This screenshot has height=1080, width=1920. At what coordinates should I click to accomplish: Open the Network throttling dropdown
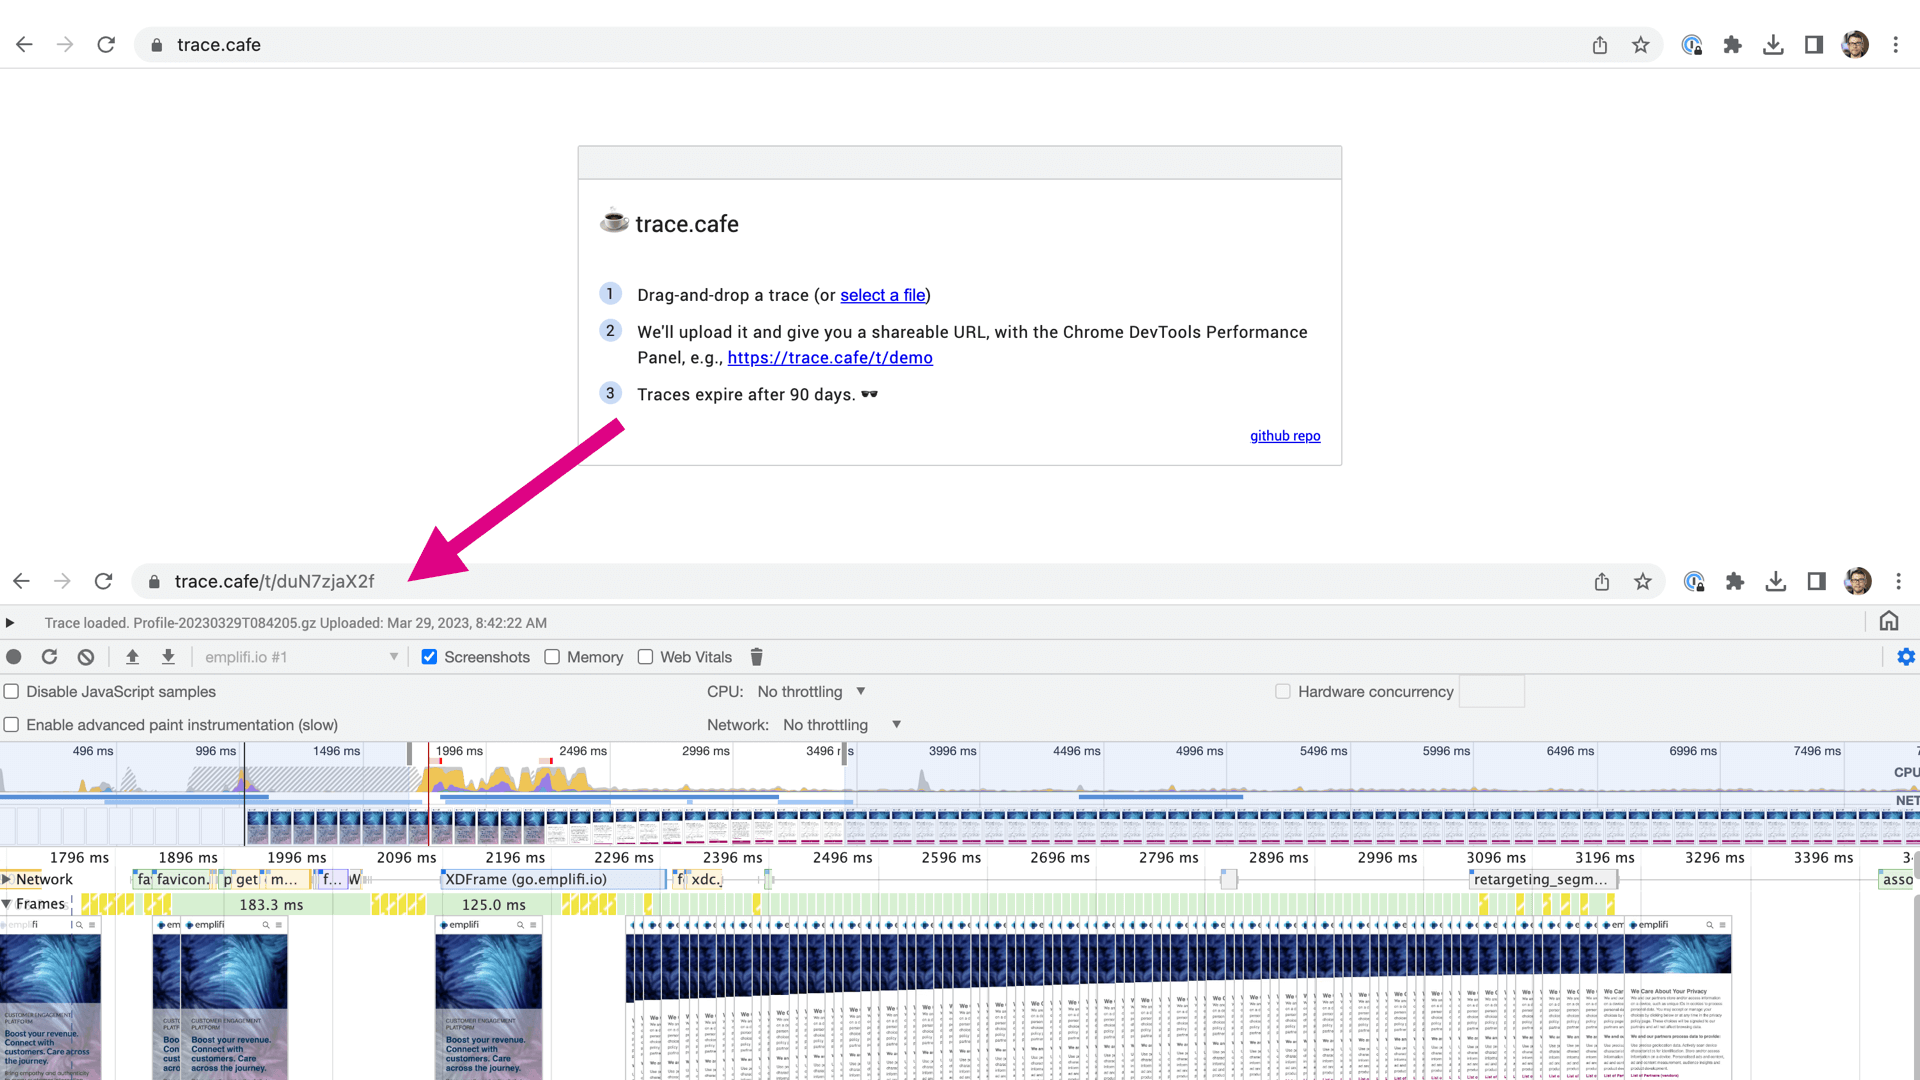(x=838, y=724)
